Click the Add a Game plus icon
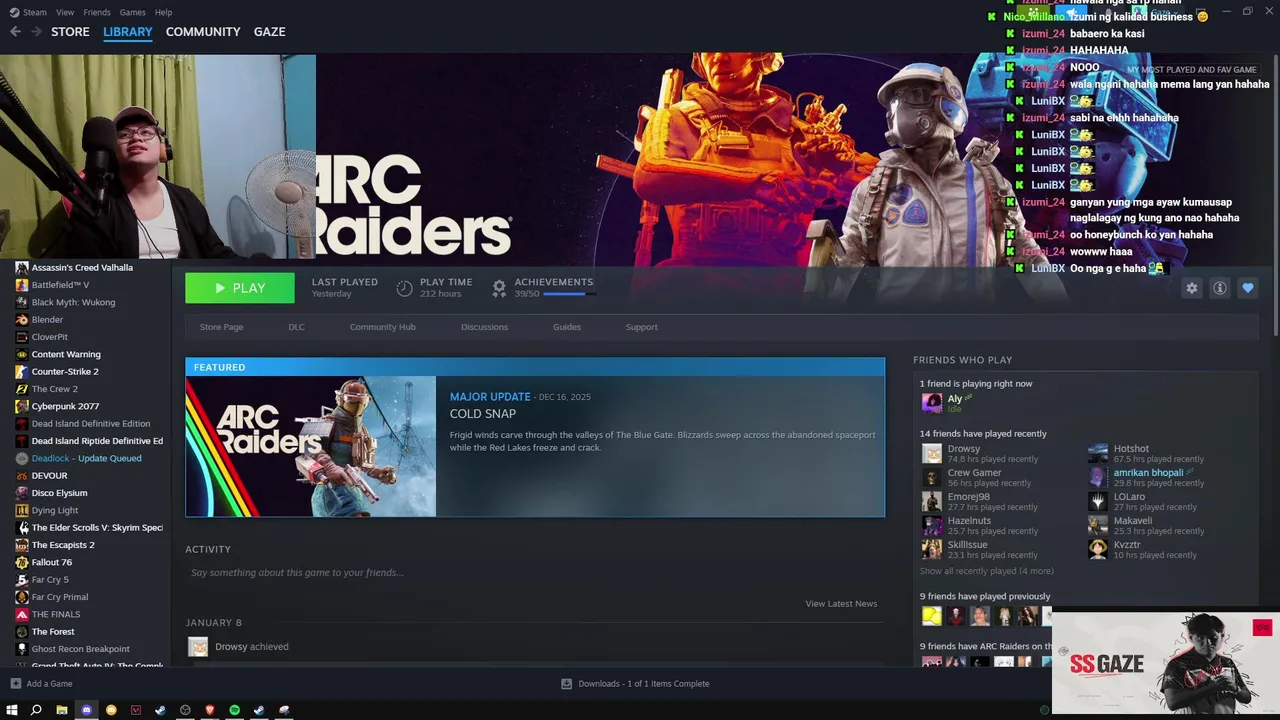Screen dimensions: 1280x720 pyautogui.click(x=15, y=684)
